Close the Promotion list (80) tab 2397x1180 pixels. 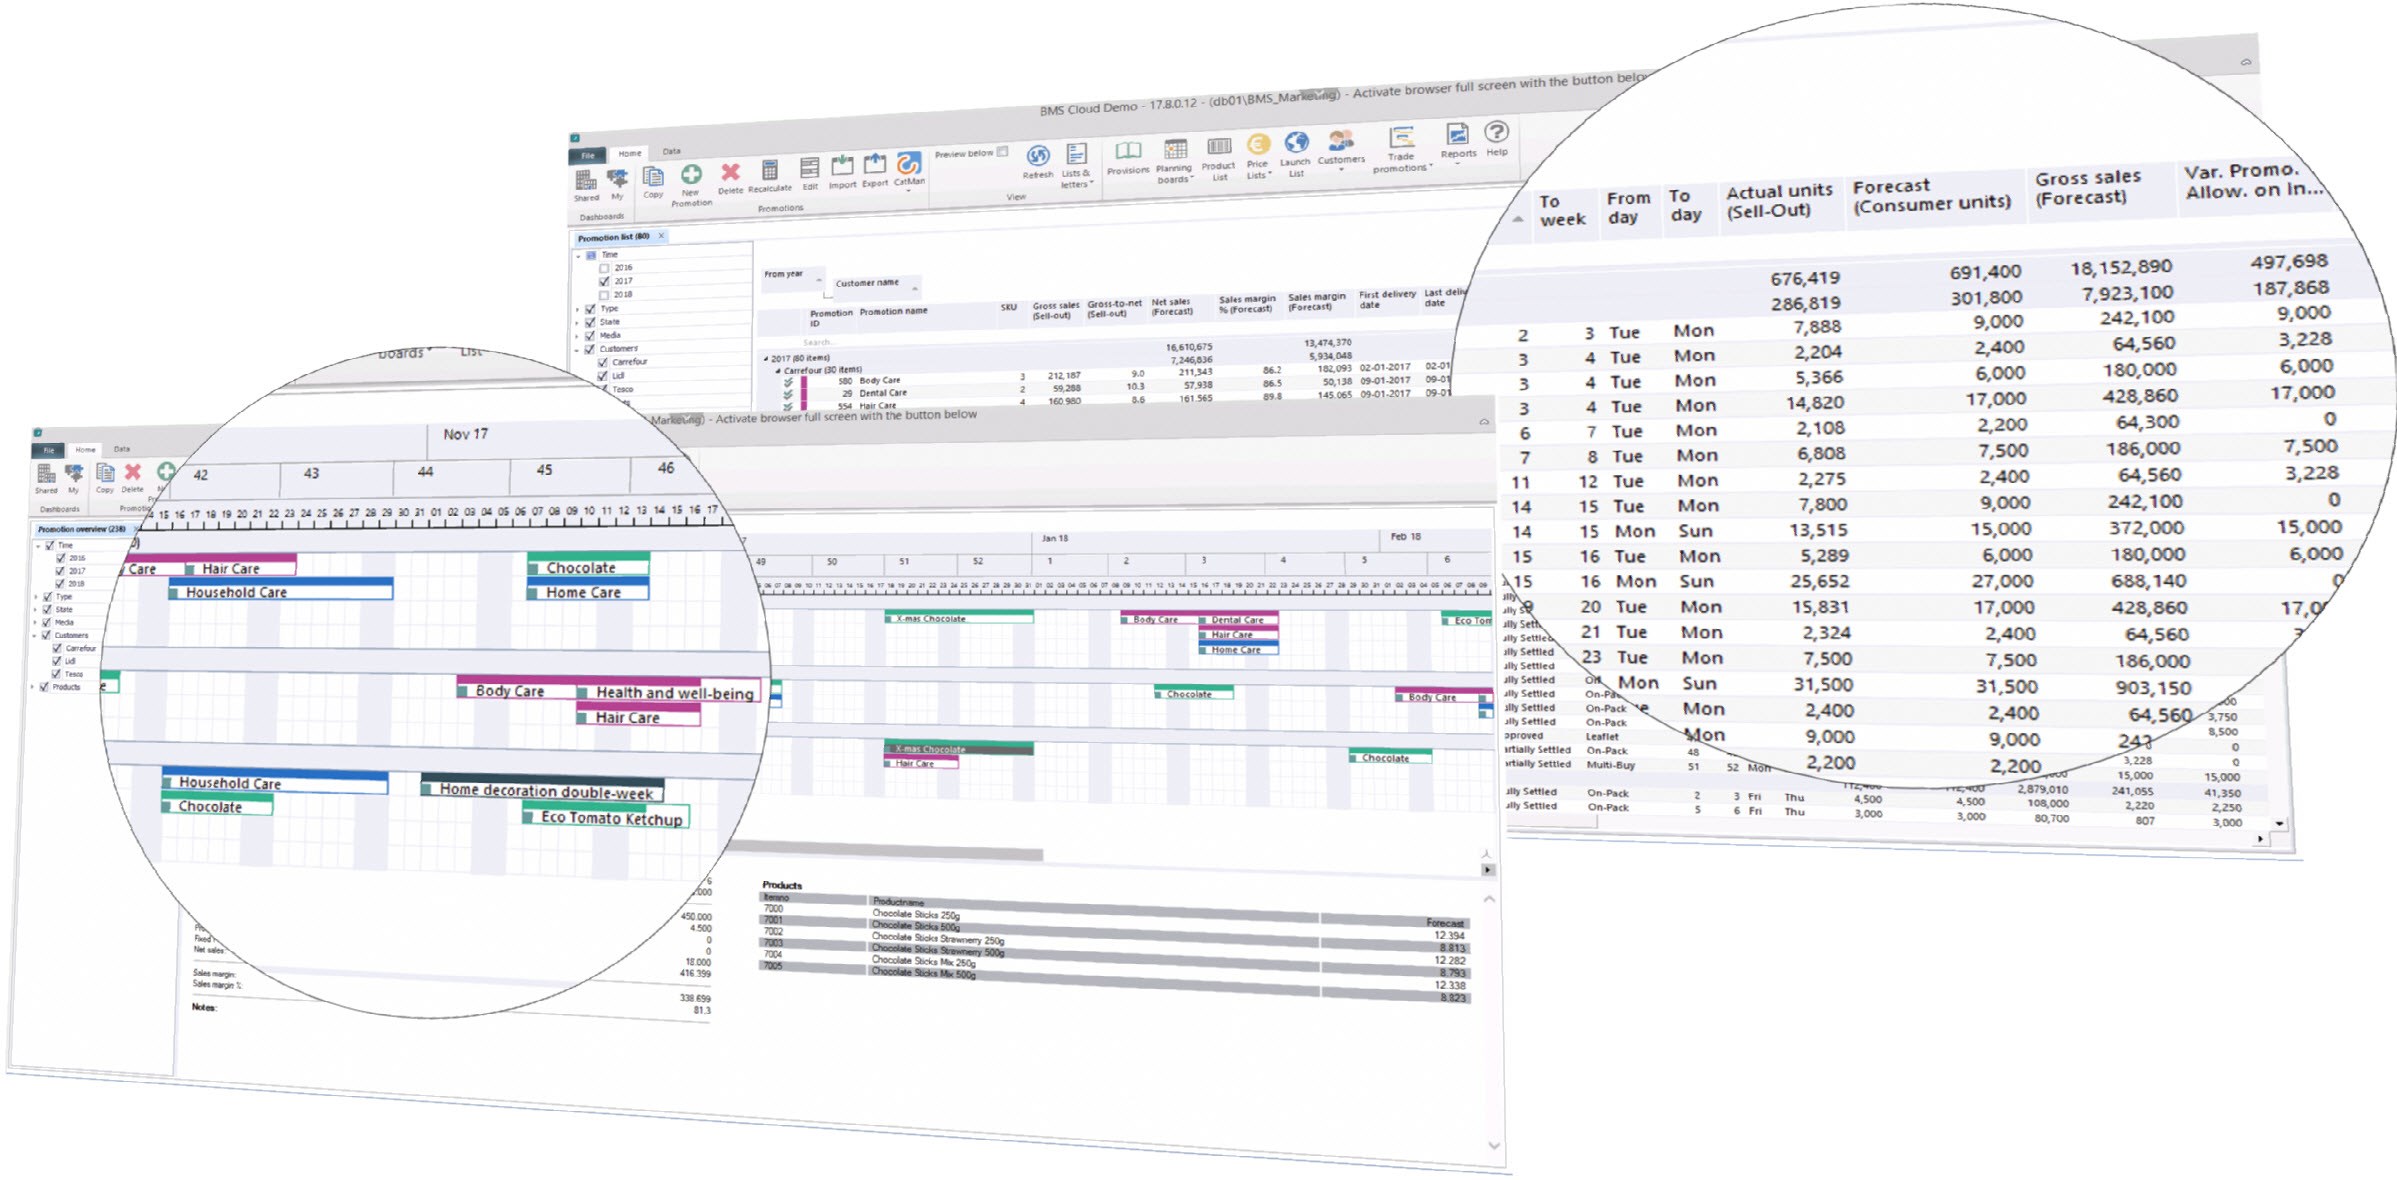(661, 236)
